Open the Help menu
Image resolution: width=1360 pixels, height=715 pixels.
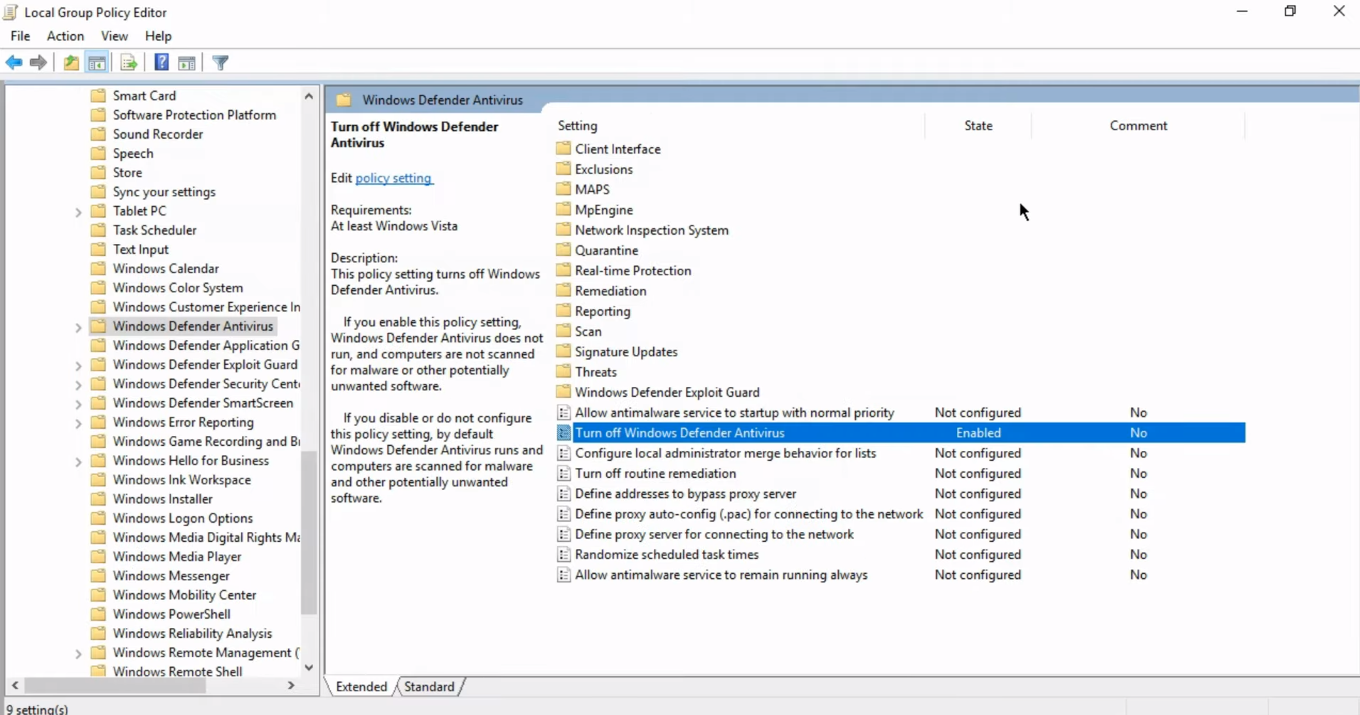[x=158, y=36]
